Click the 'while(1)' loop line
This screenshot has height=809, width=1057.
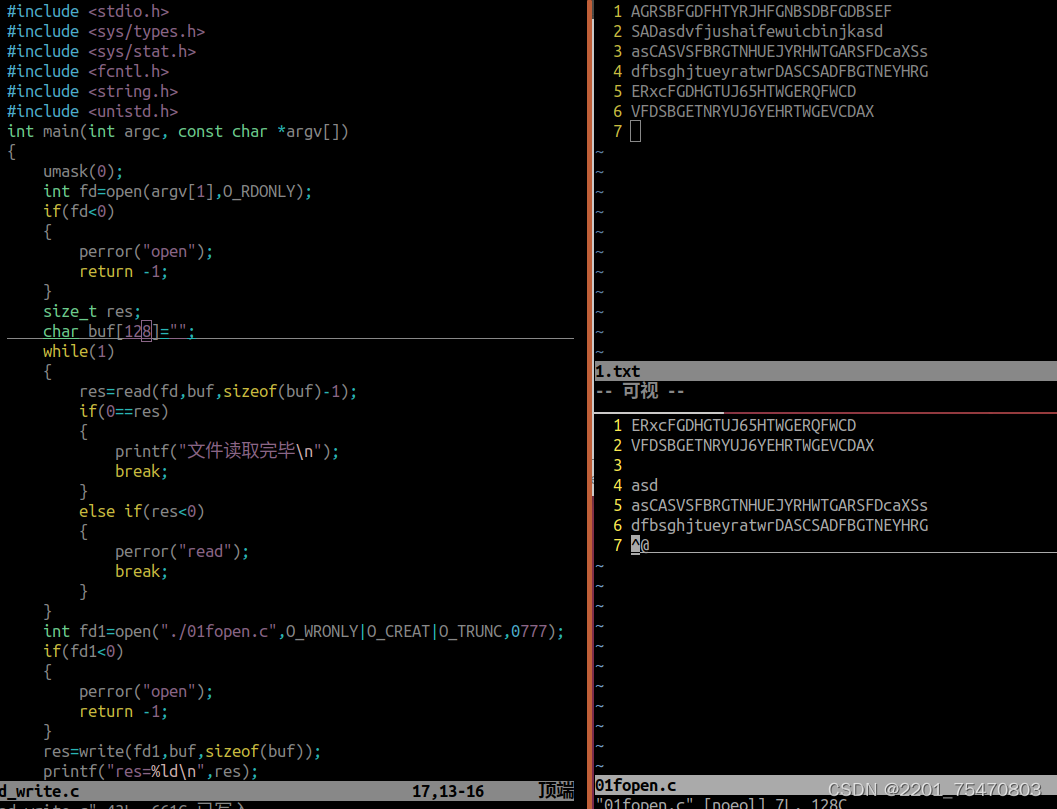[79, 351]
